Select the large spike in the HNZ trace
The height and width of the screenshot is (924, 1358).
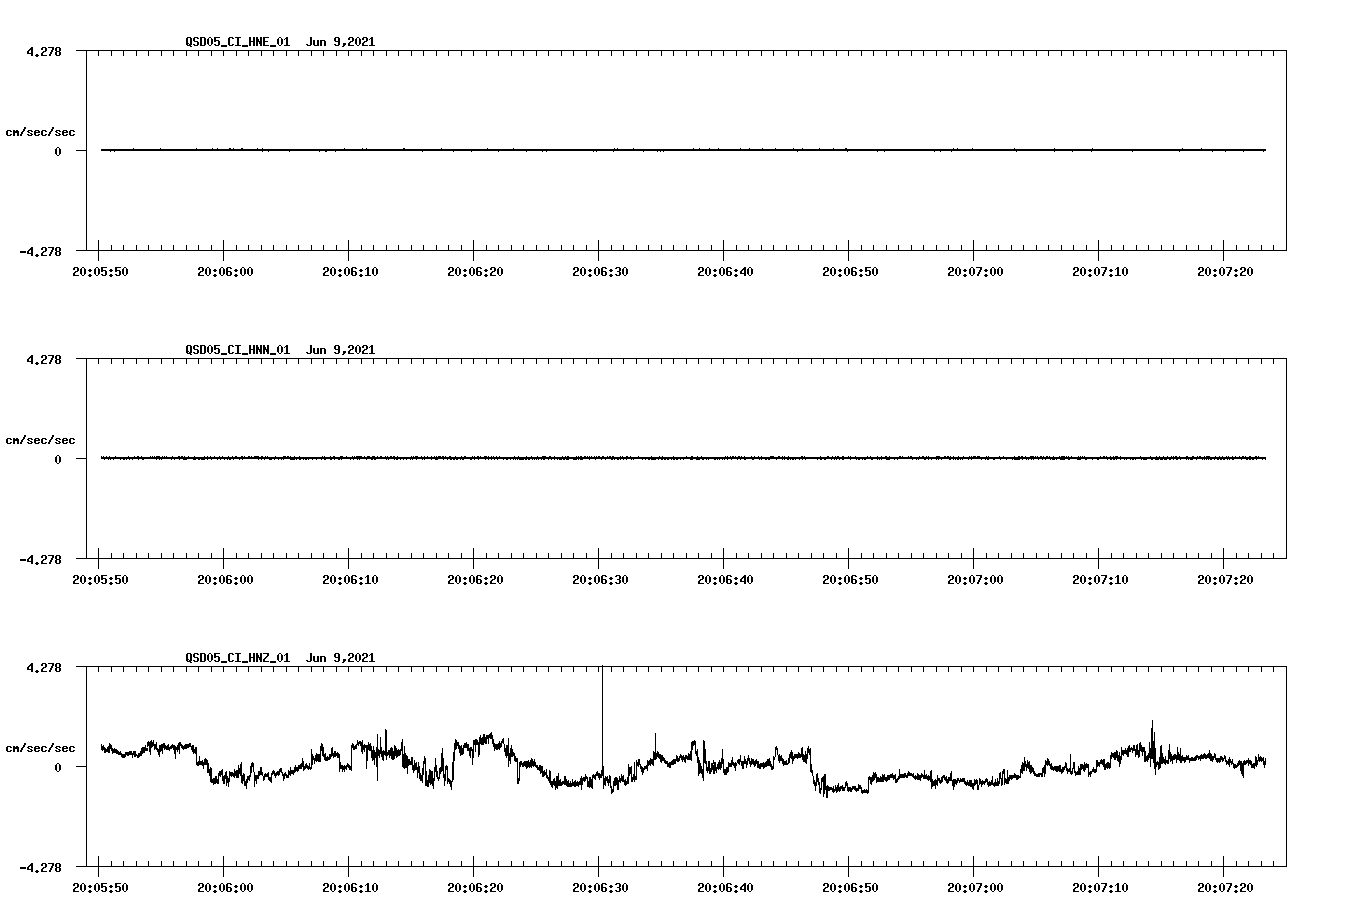pos(602,720)
